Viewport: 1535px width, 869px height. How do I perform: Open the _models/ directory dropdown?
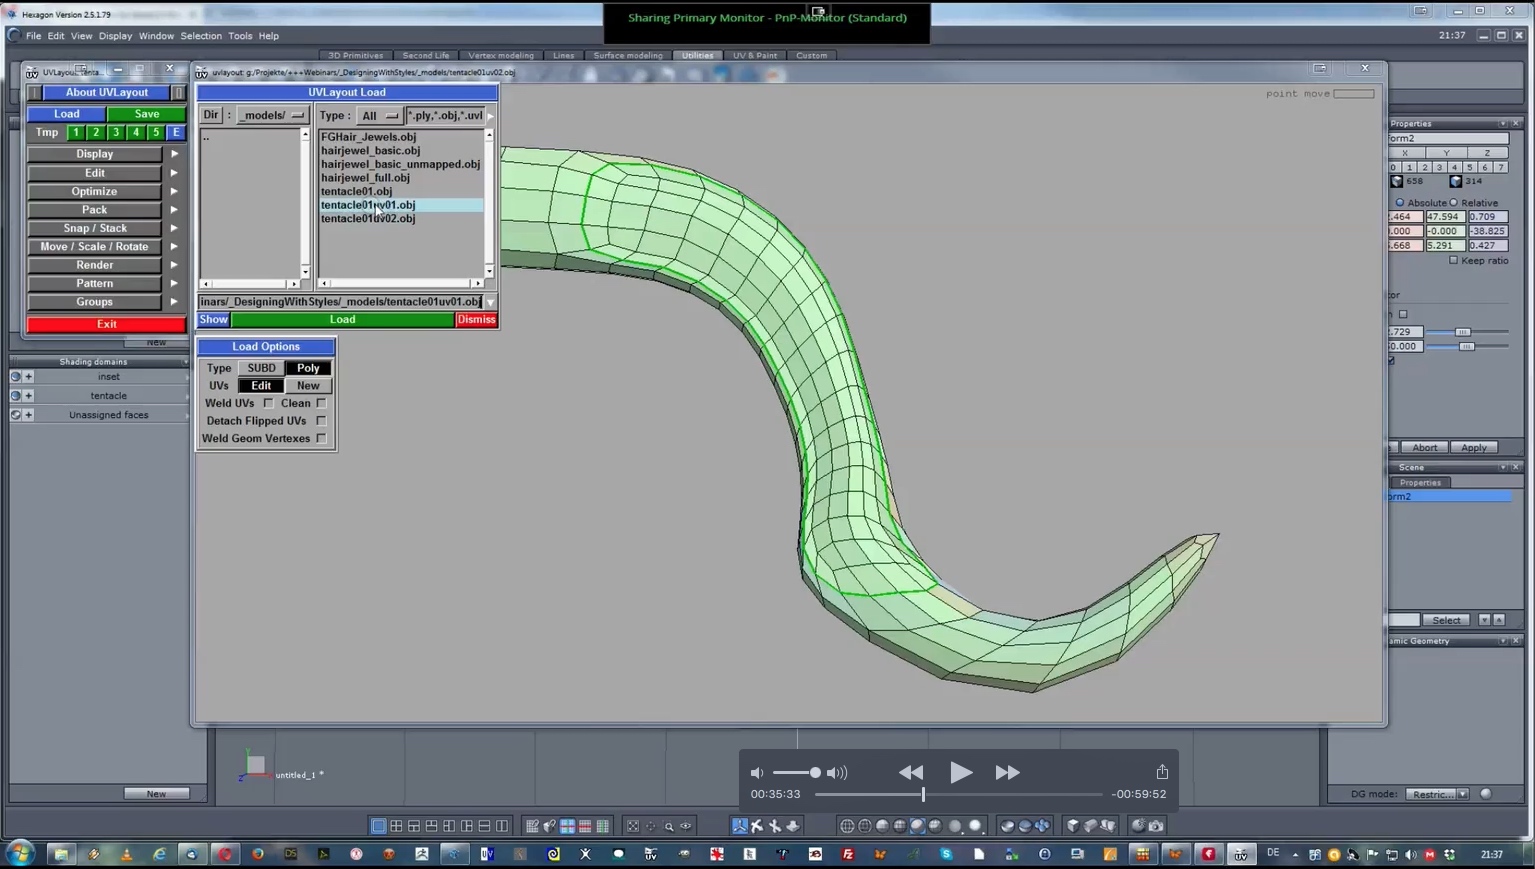[271, 116]
